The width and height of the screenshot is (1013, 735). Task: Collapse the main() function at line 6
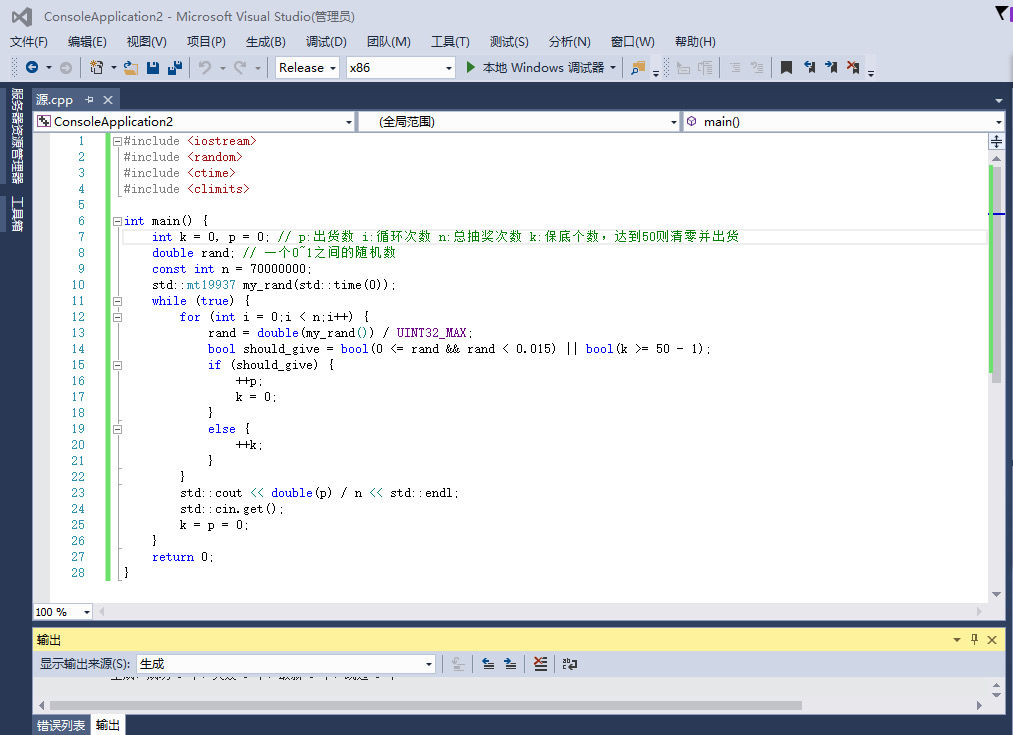pos(118,221)
